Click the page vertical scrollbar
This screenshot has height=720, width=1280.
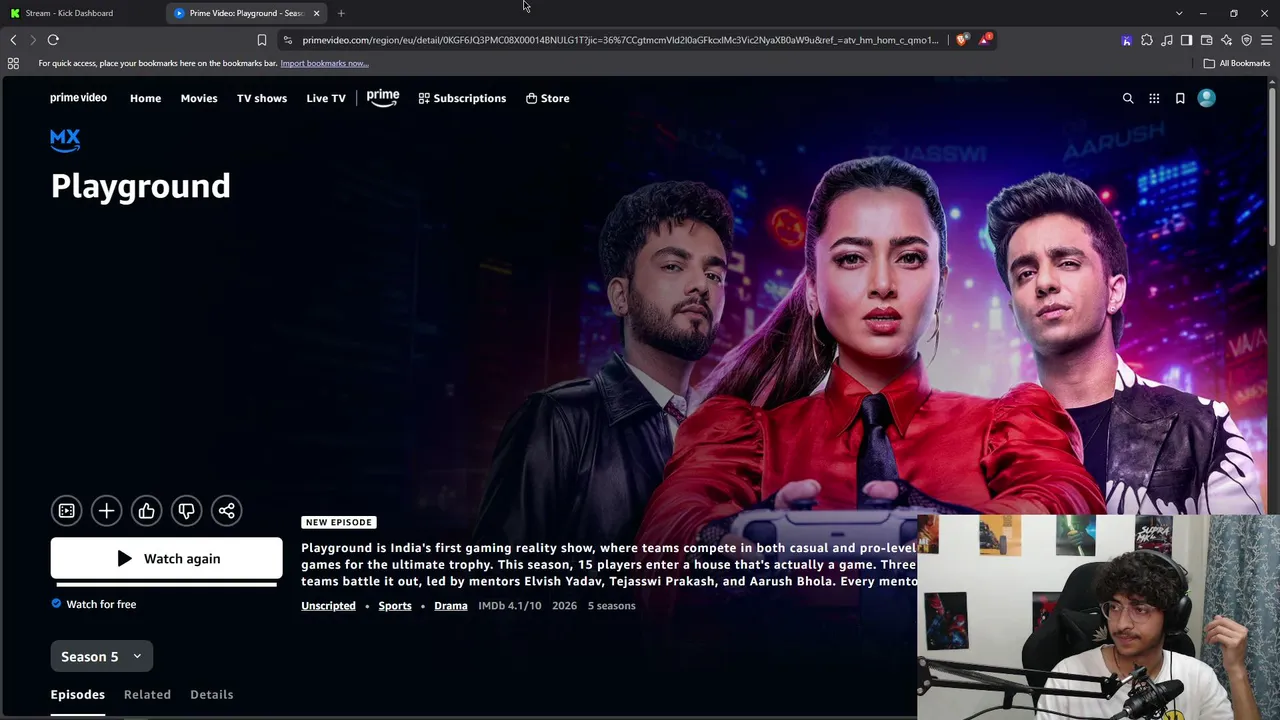[x=1273, y=165]
